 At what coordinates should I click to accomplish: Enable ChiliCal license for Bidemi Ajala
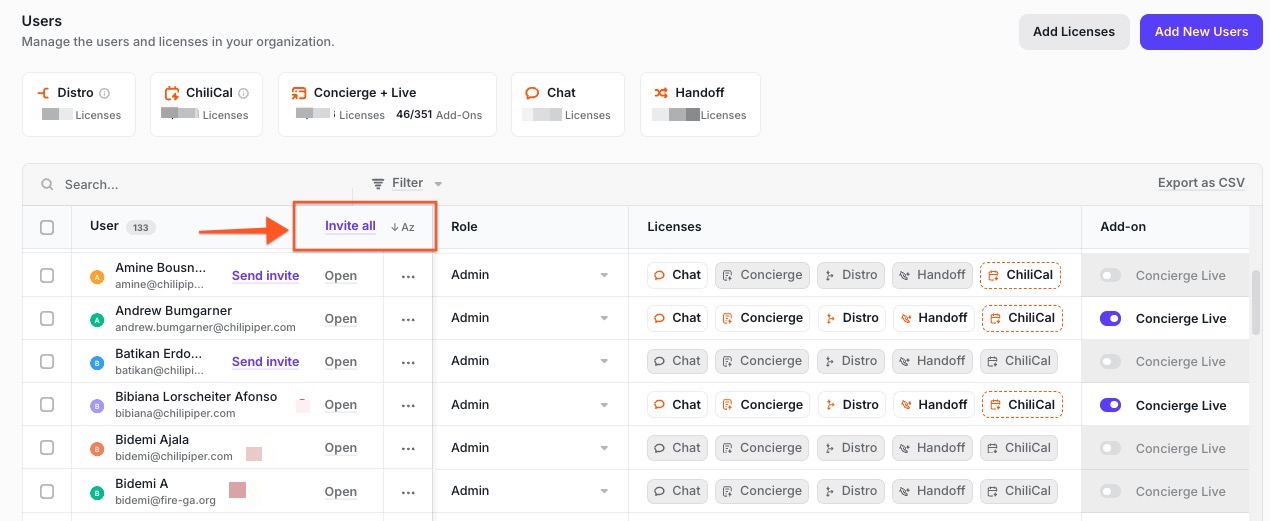[1018, 448]
